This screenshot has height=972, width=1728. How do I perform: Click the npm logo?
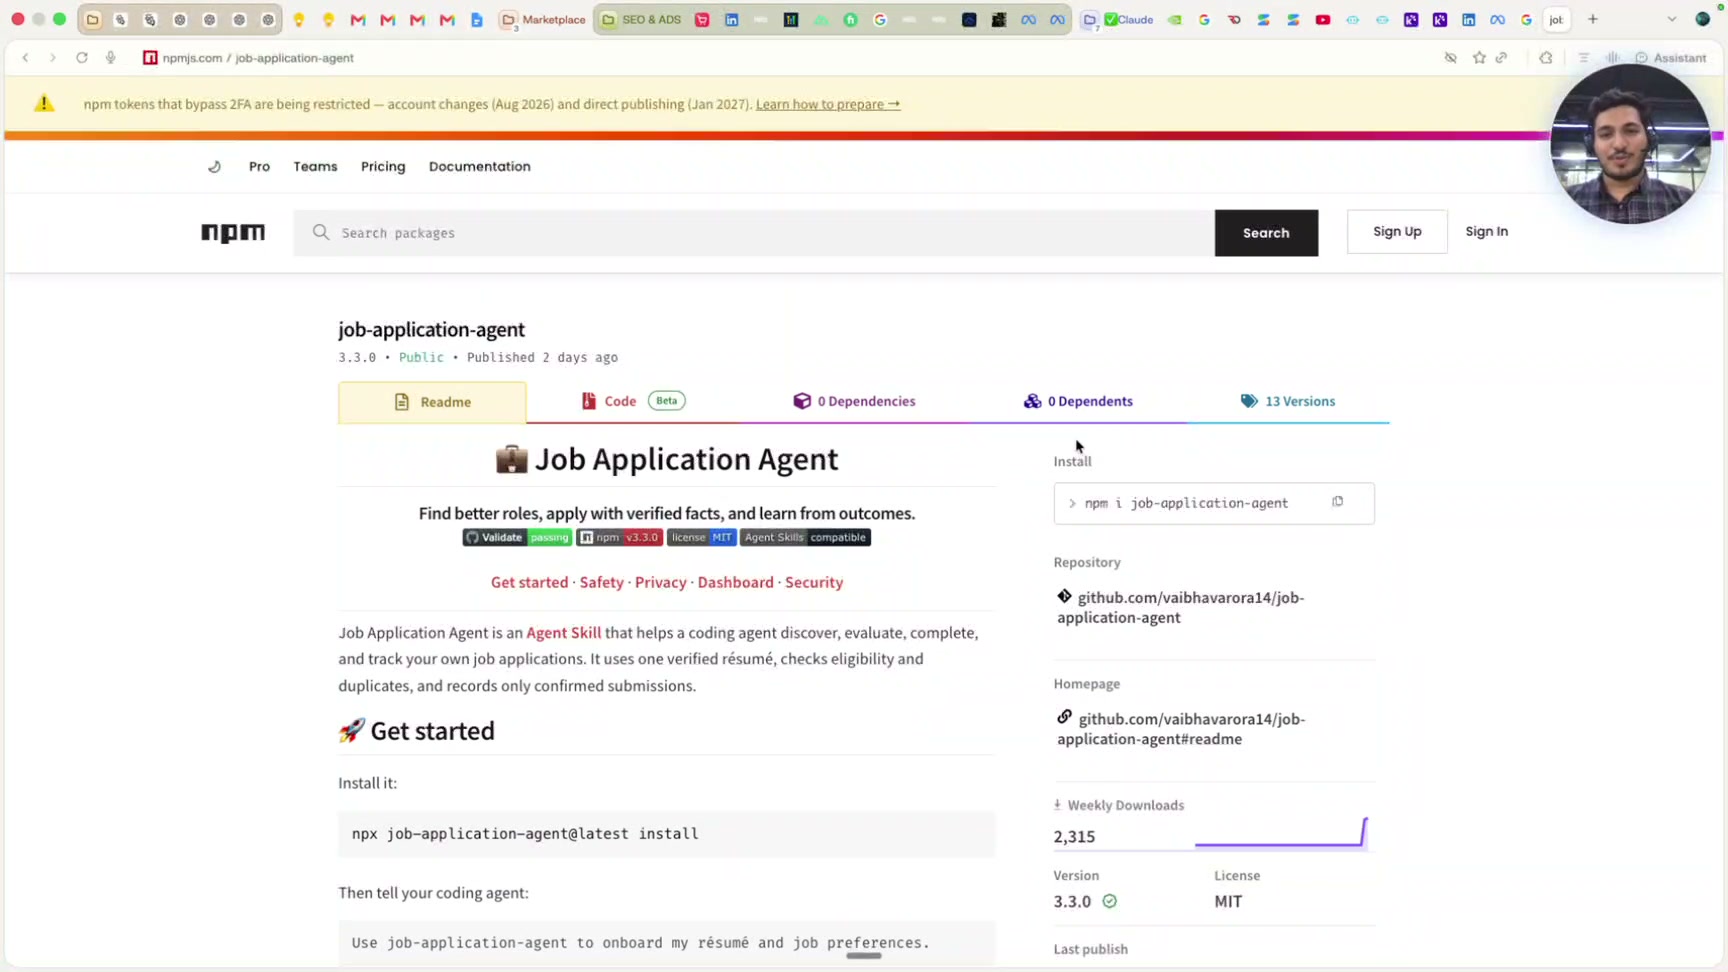(x=233, y=233)
